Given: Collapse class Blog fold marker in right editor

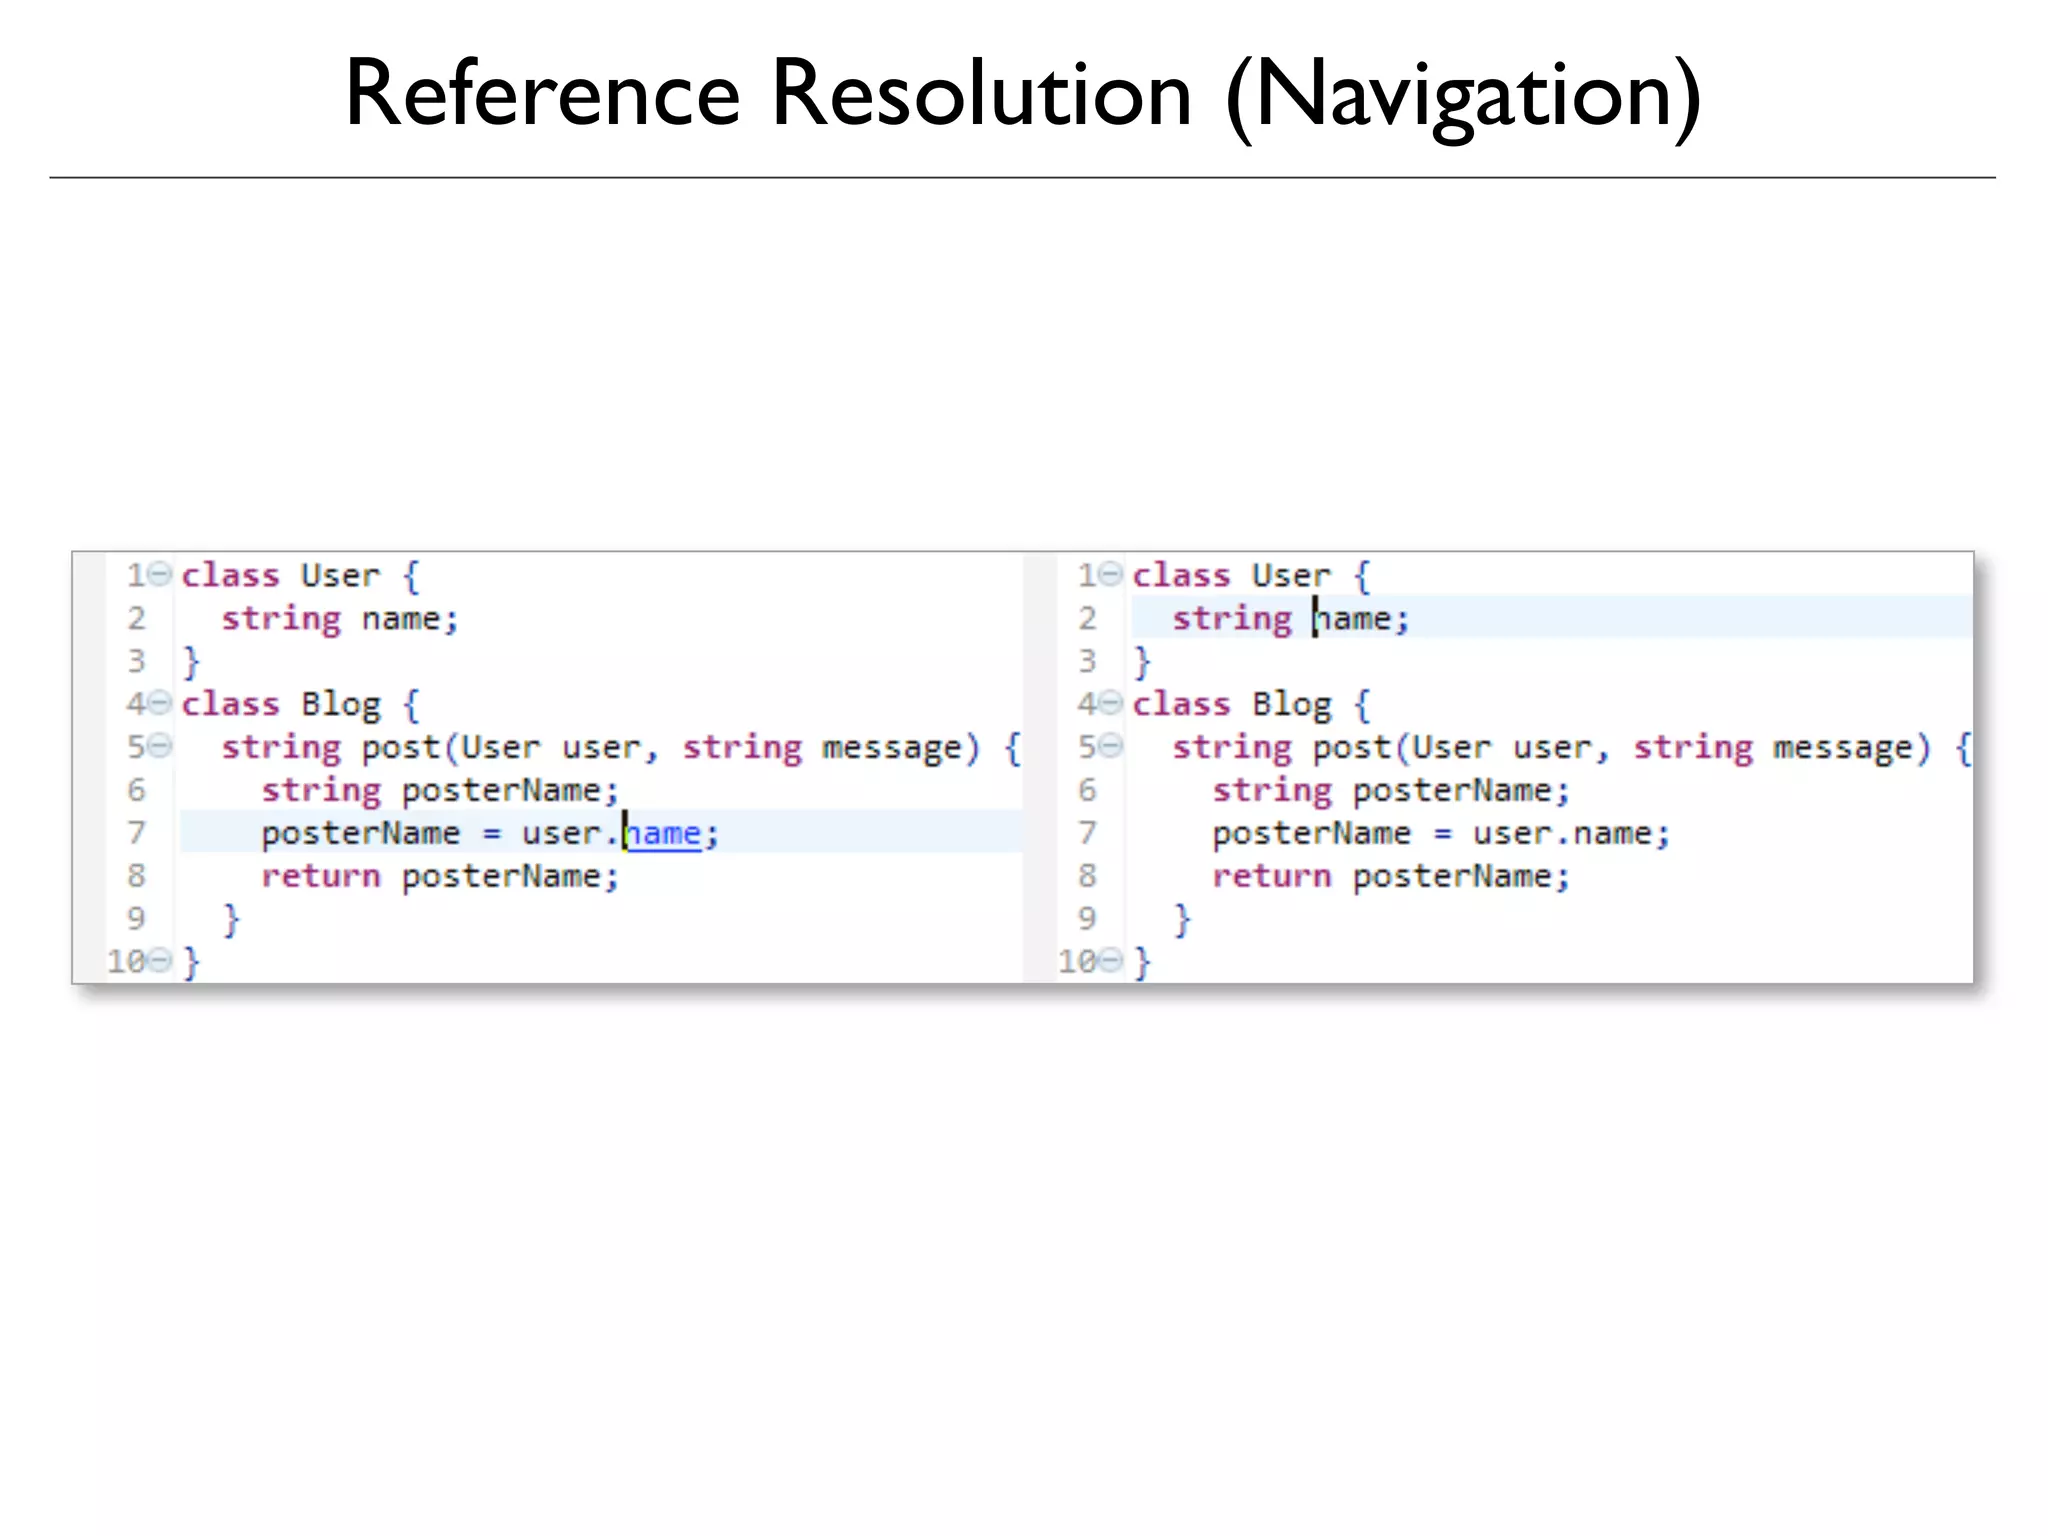Looking at the screenshot, I should [1111, 703].
